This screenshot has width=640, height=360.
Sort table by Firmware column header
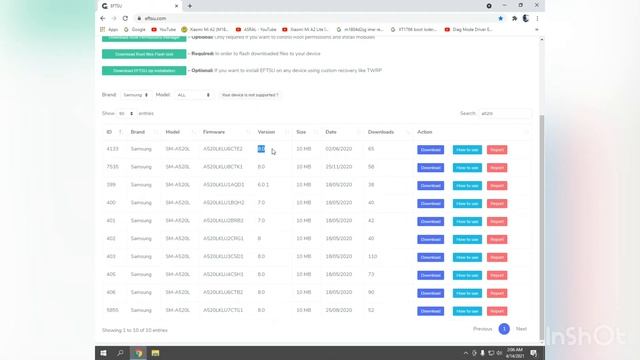coord(226,132)
